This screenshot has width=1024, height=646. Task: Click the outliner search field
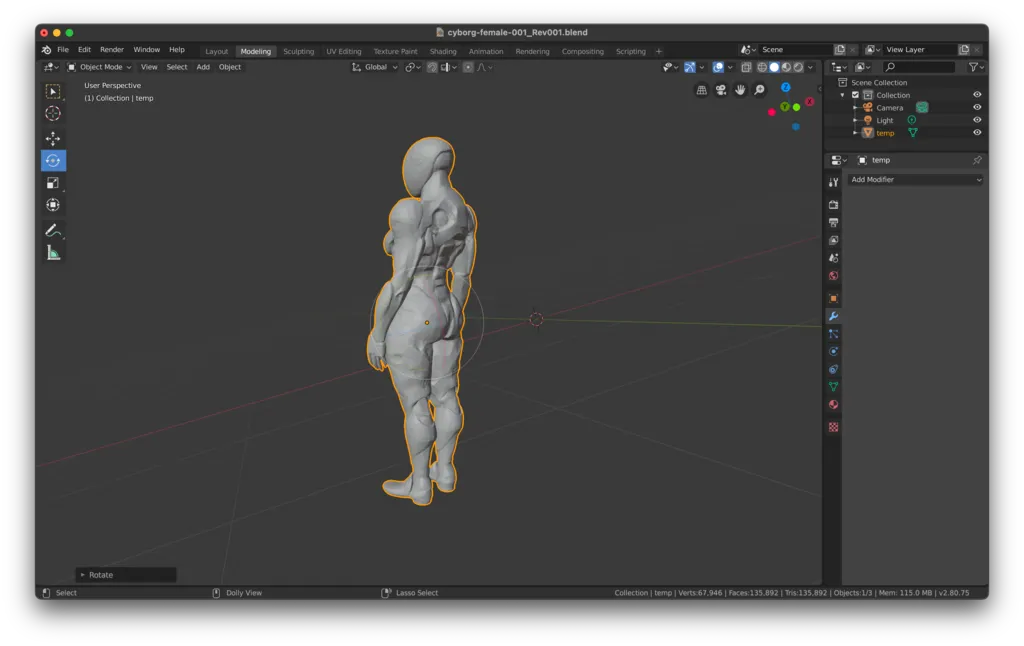click(x=920, y=67)
